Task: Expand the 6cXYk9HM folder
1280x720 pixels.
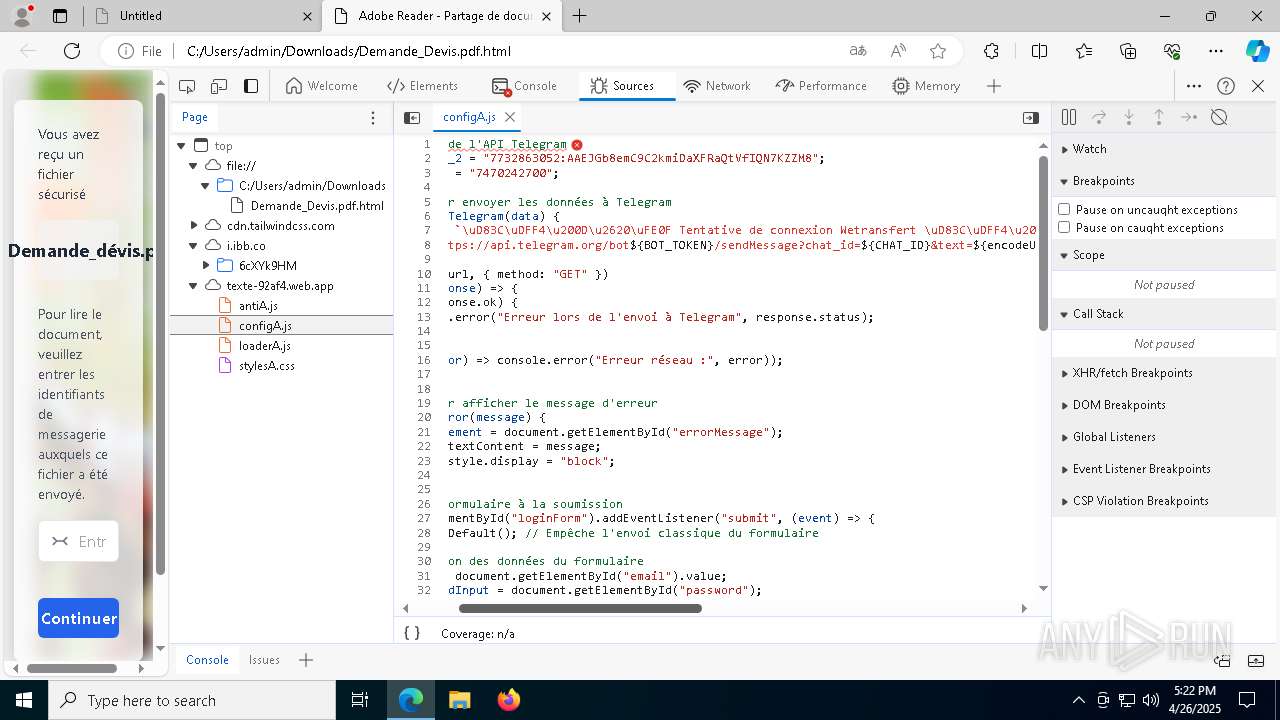Action: pos(205,266)
